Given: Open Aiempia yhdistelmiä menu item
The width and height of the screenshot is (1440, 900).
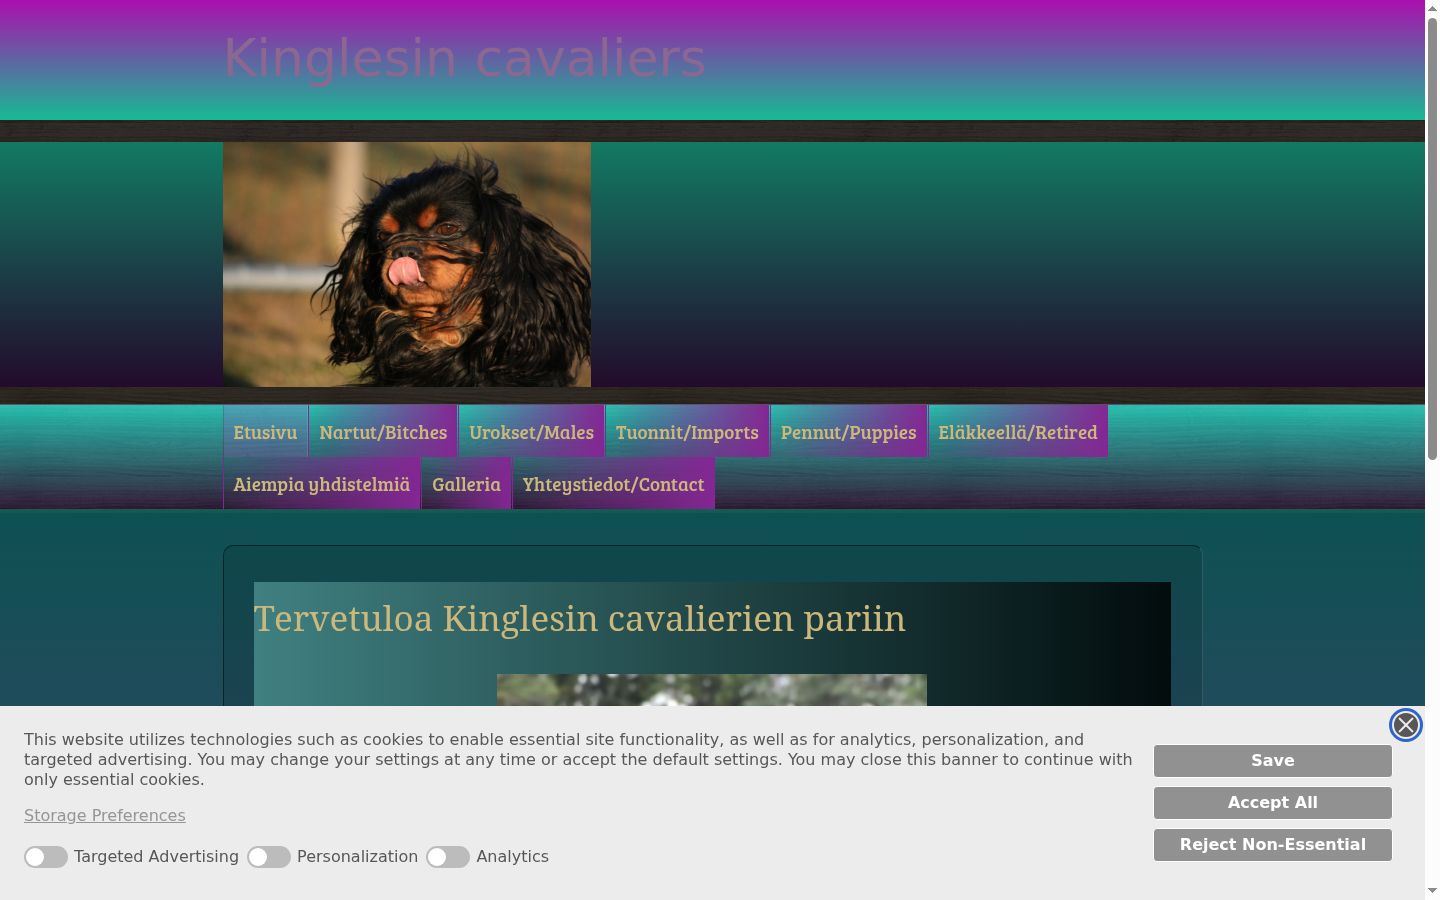Looking at the screenshot, I should click(321, 484).
